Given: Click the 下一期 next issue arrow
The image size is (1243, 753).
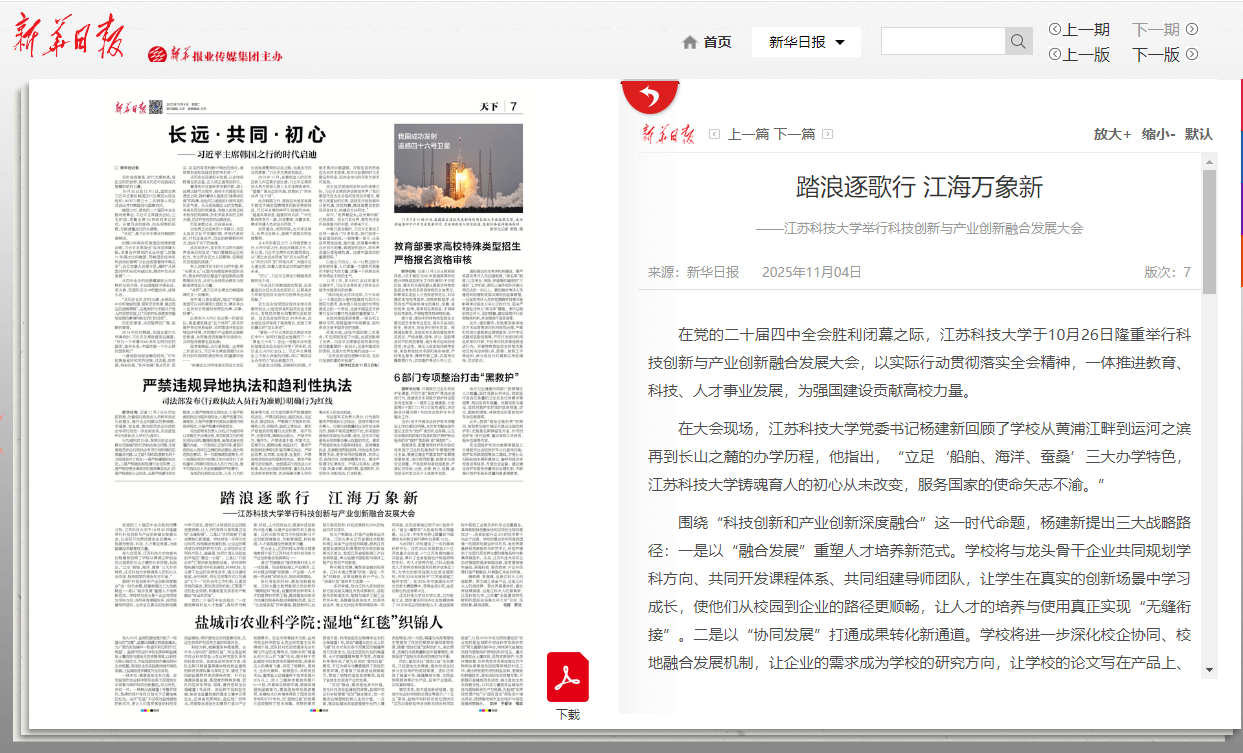Looking at the screenshot, I should [x=1191, y=30].
